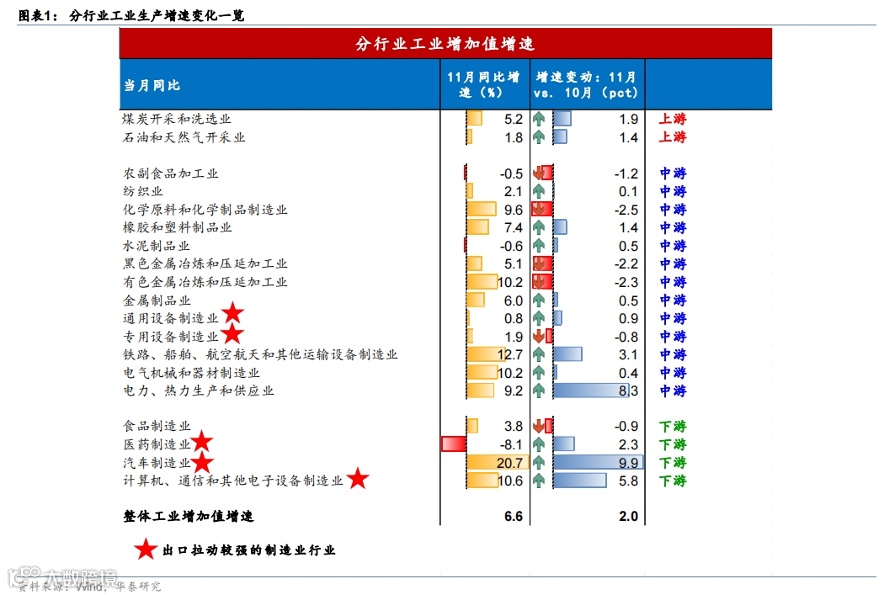Click the red star beside 通用设备制造业
The width and height of the screenshot is (890, 595).
tap(233, 313)
